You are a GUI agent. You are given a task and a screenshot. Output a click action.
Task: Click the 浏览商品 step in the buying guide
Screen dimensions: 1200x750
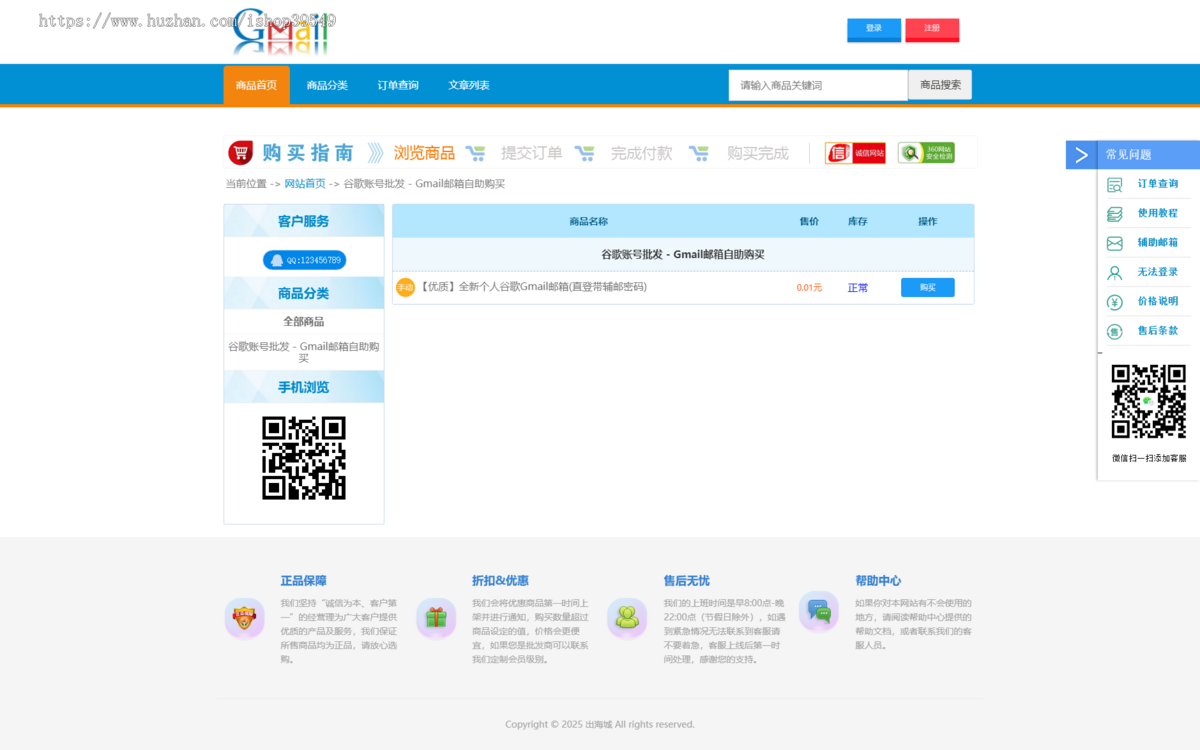pos(424,153)
